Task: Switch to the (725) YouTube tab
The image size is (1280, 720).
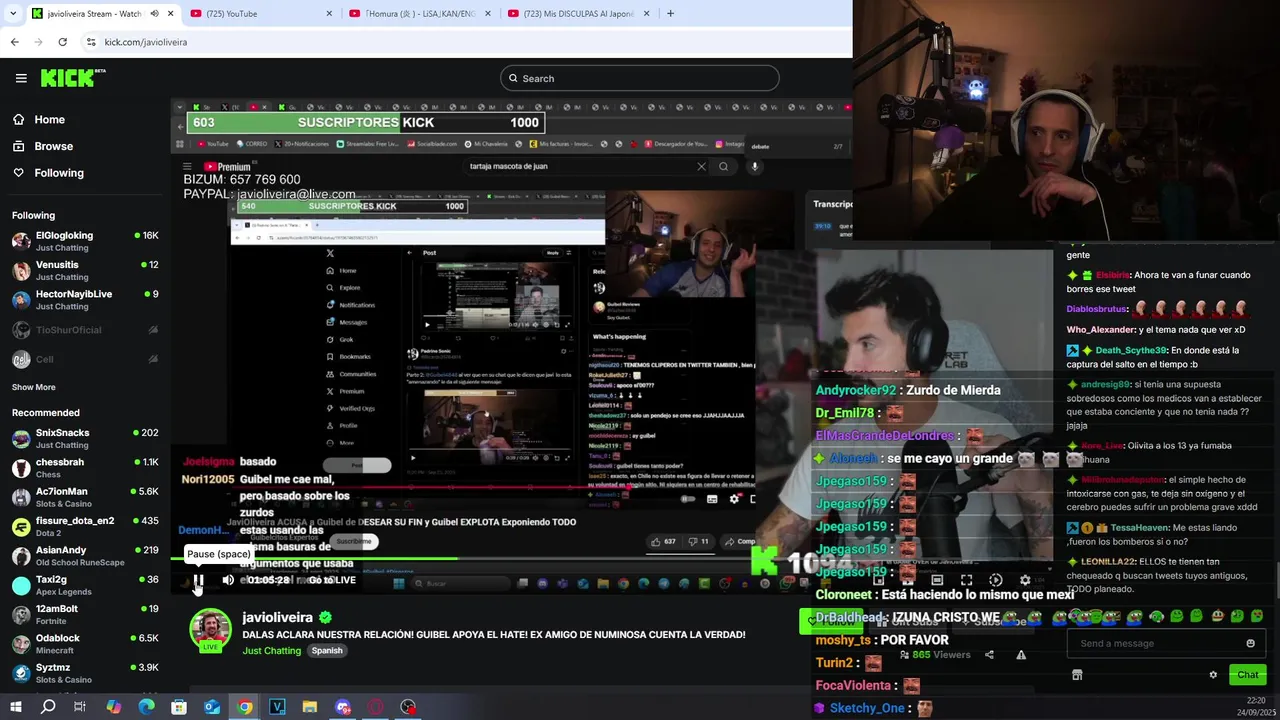Action: [260, 14]
